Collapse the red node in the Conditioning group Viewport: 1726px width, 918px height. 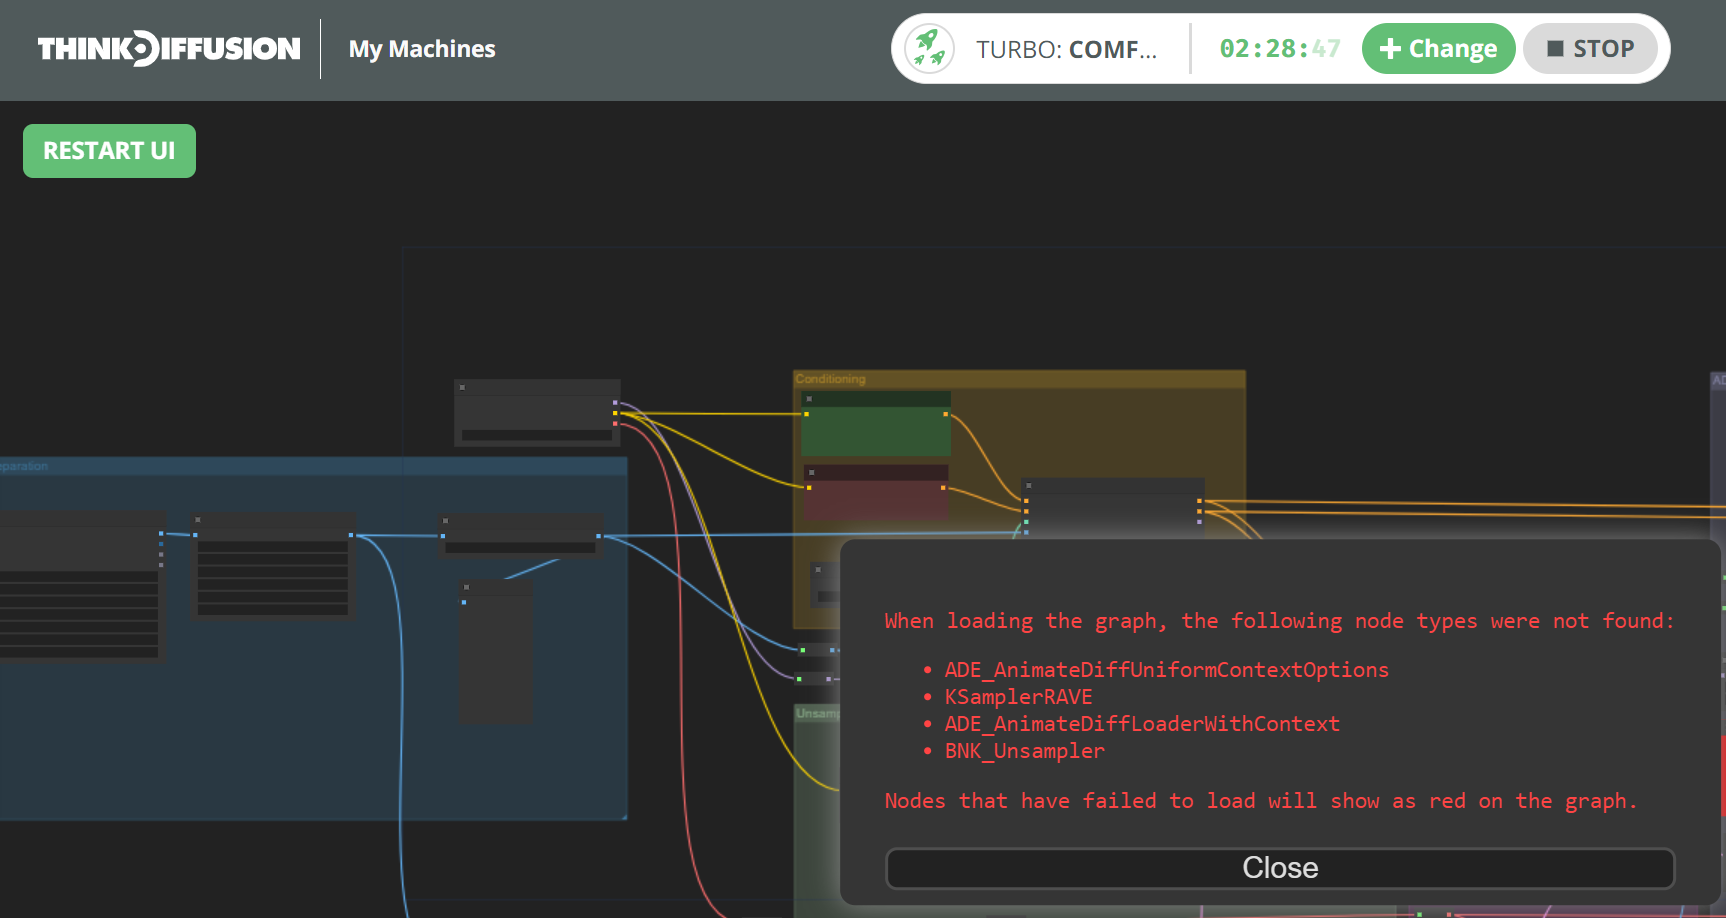click(x=813, y=472)
